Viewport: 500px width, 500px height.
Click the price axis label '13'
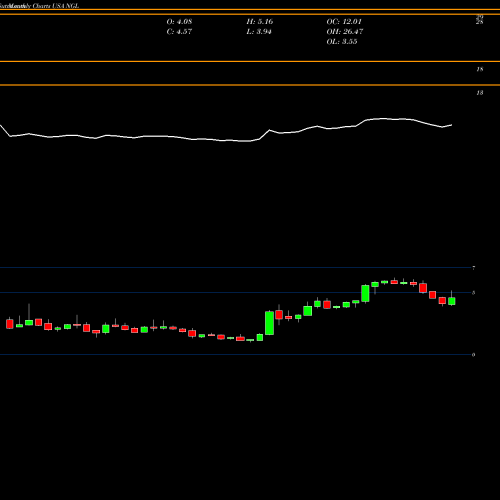click(x=480, y=93)
